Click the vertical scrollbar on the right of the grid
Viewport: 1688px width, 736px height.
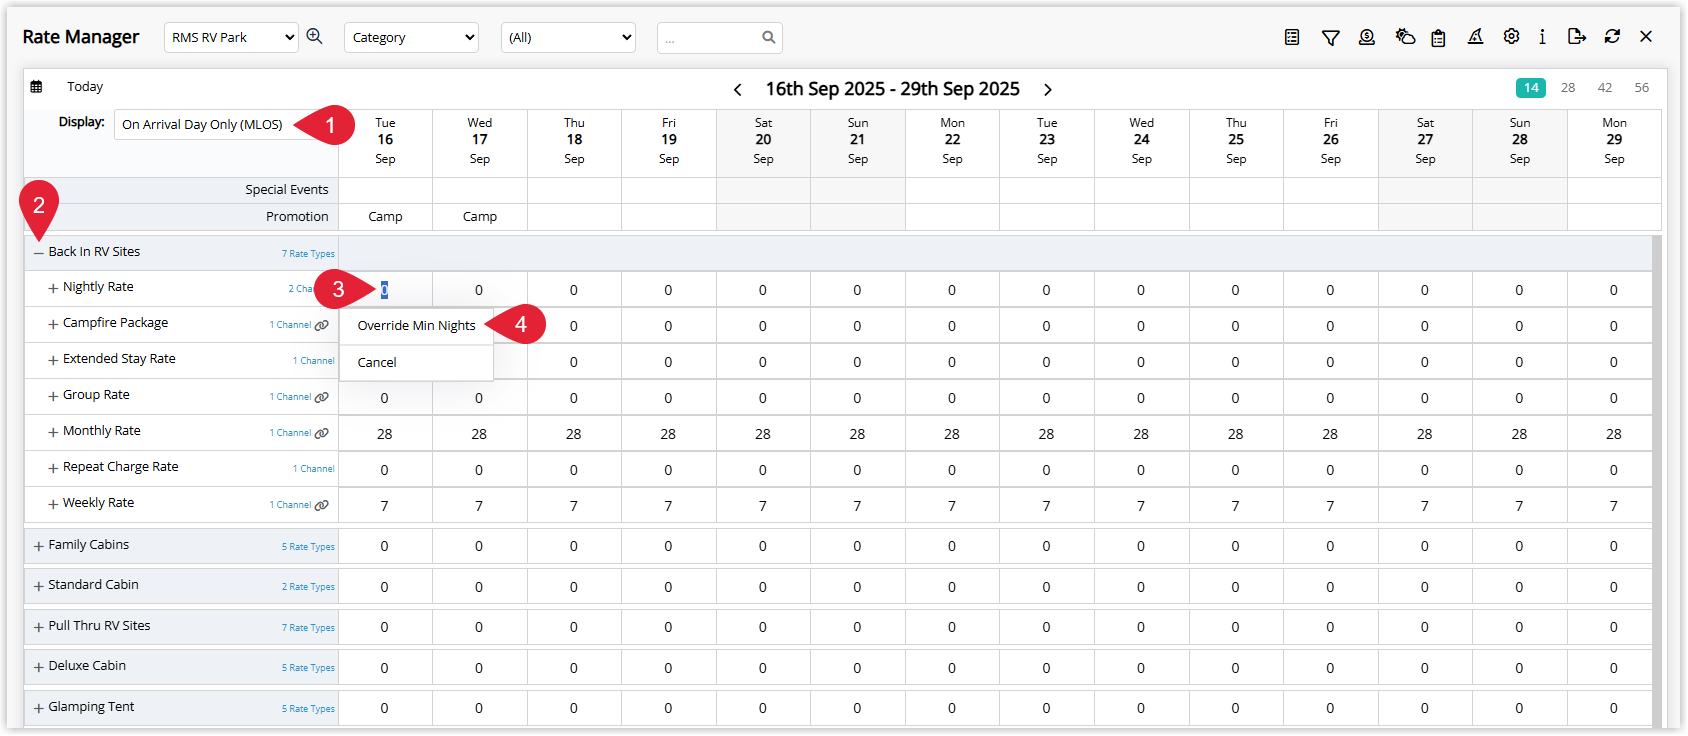1657,480
